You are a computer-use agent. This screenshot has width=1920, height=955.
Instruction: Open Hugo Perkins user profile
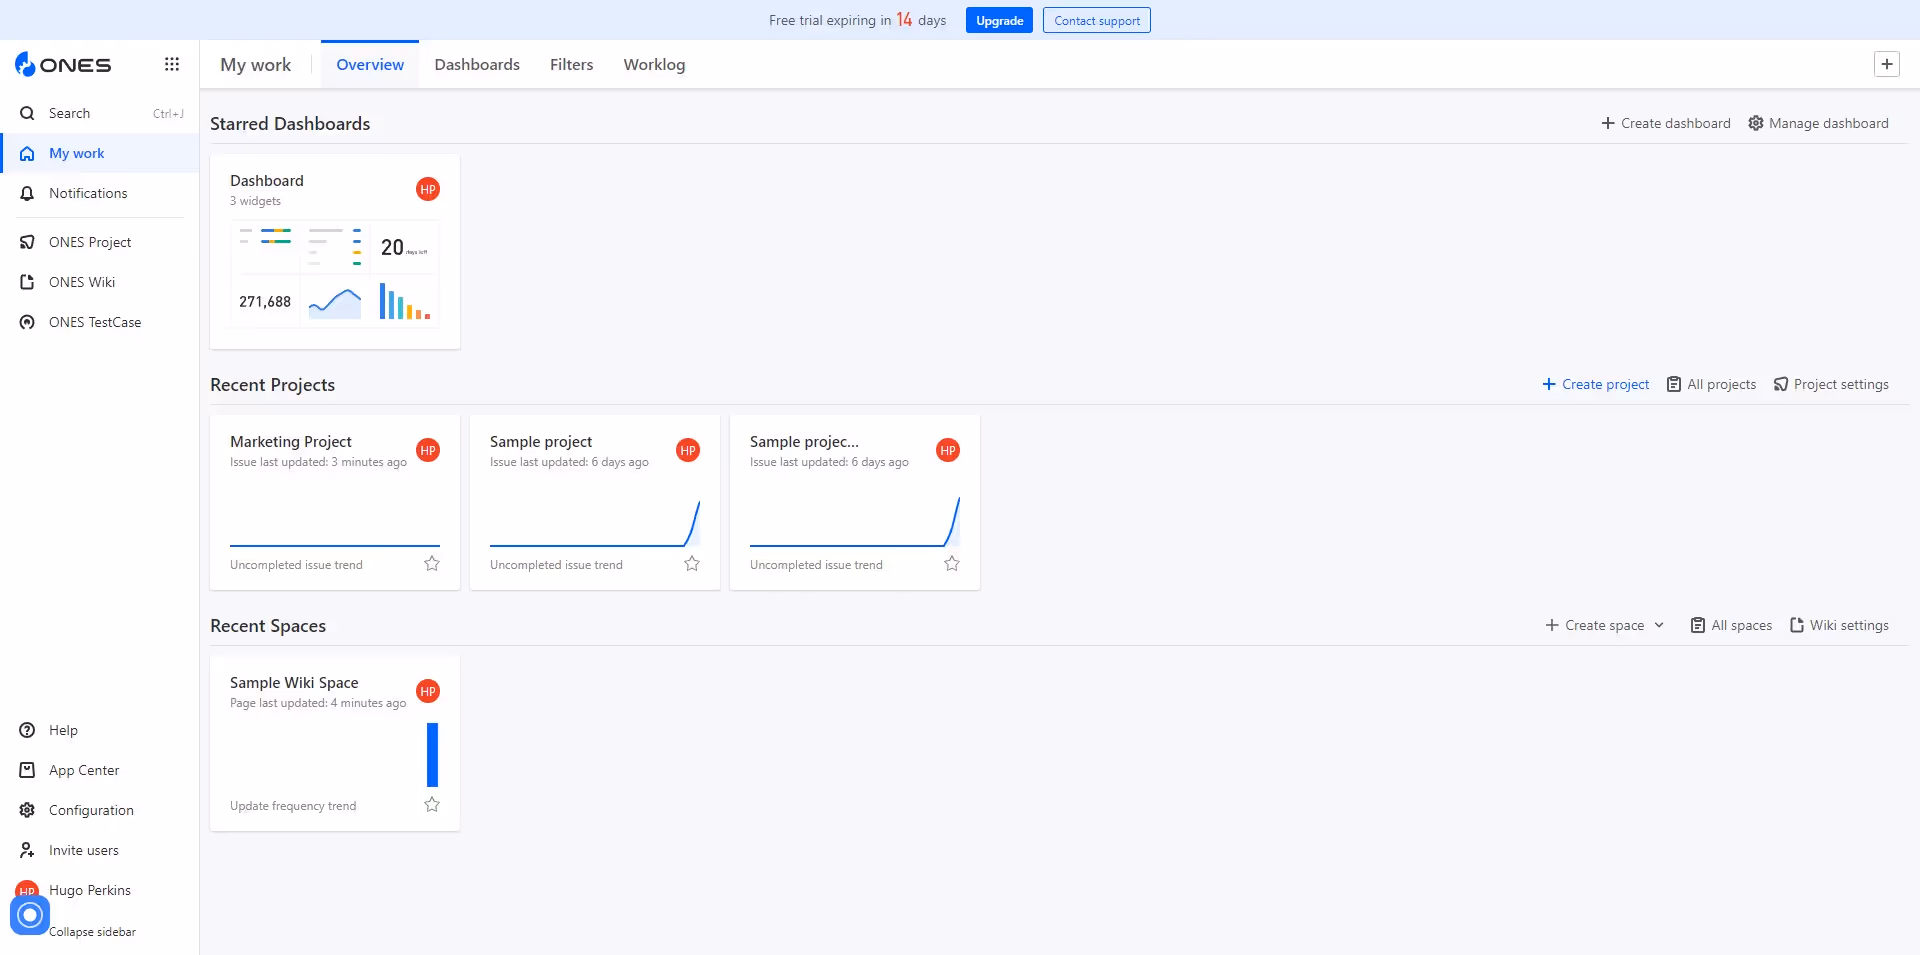point(89,890)
